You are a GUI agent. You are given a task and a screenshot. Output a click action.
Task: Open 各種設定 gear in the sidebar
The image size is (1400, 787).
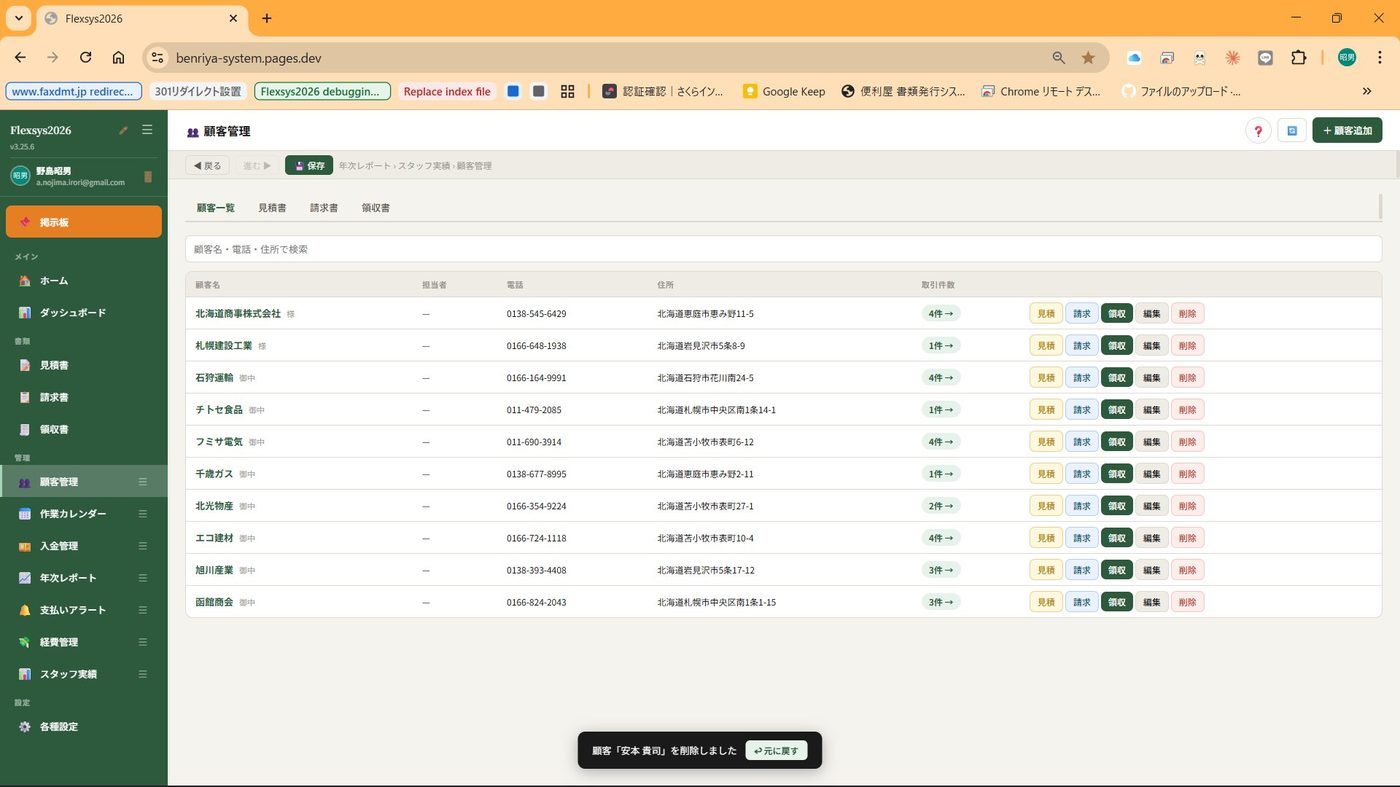pos(84,727)
